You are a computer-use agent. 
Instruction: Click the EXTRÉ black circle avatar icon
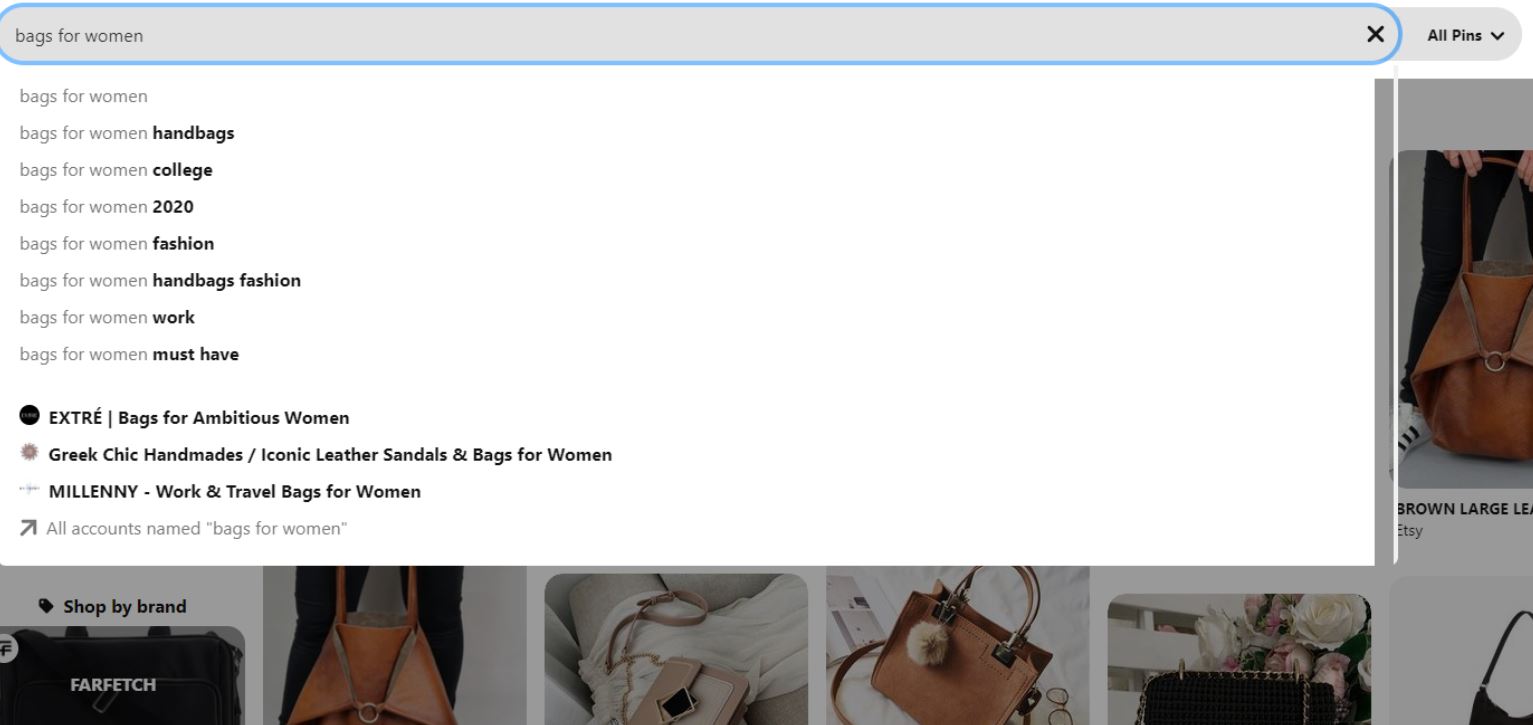[30, 416]
